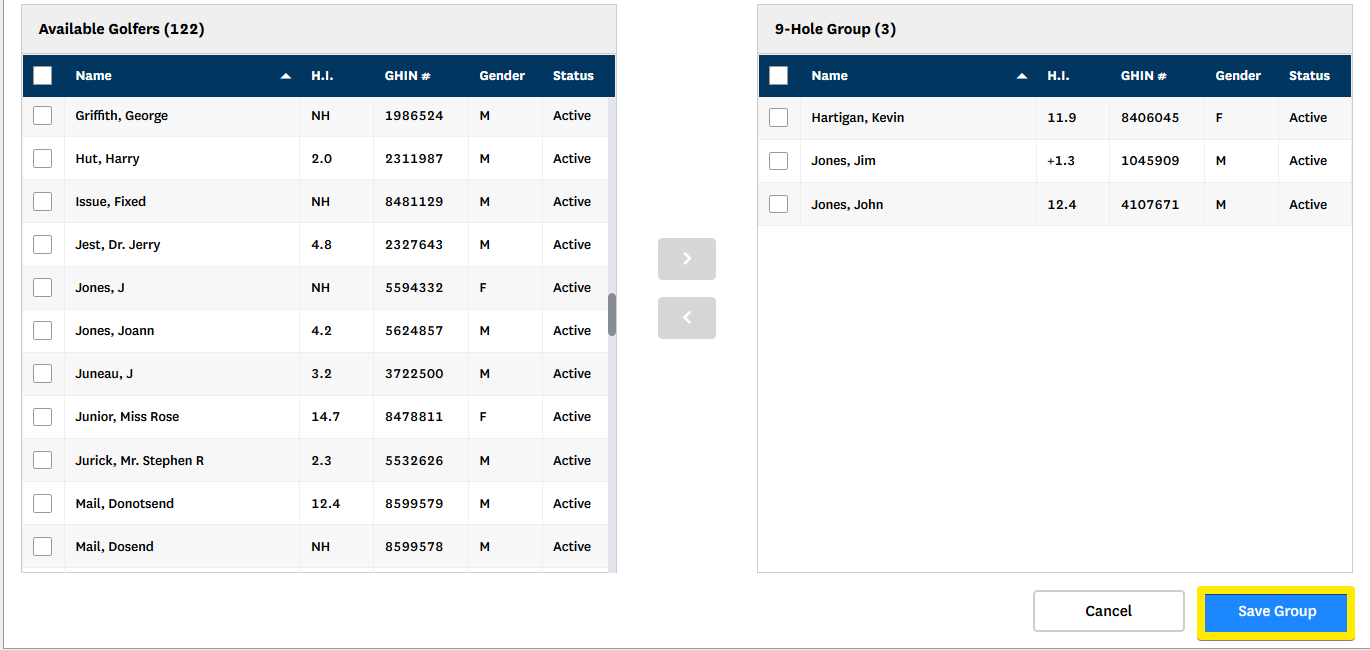Sort 9-Hole Group by Status header
The width and height of the screenshot is (1370, 650).
[1309, 76]
